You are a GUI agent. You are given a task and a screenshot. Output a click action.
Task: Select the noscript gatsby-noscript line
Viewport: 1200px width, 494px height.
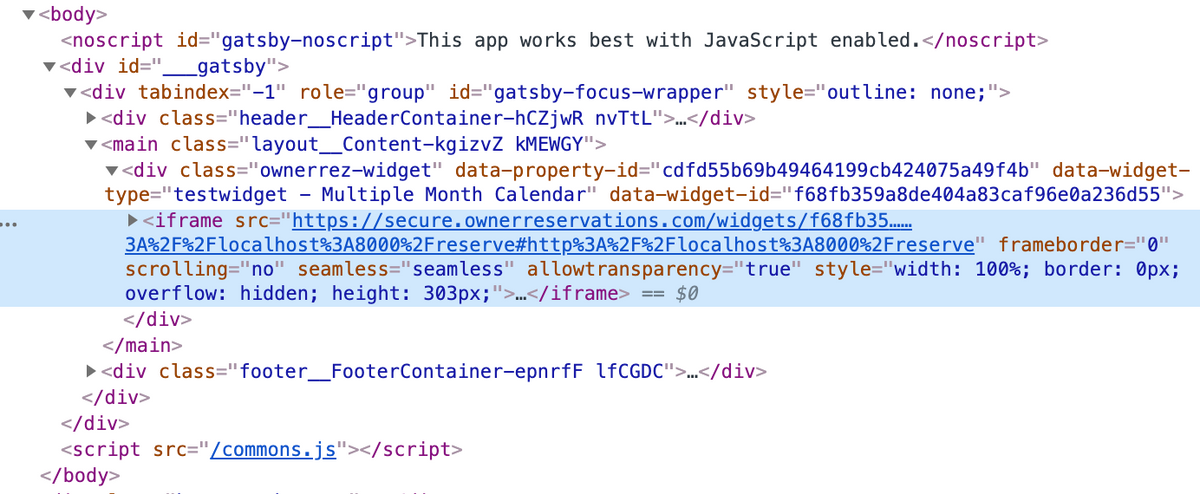554,41
